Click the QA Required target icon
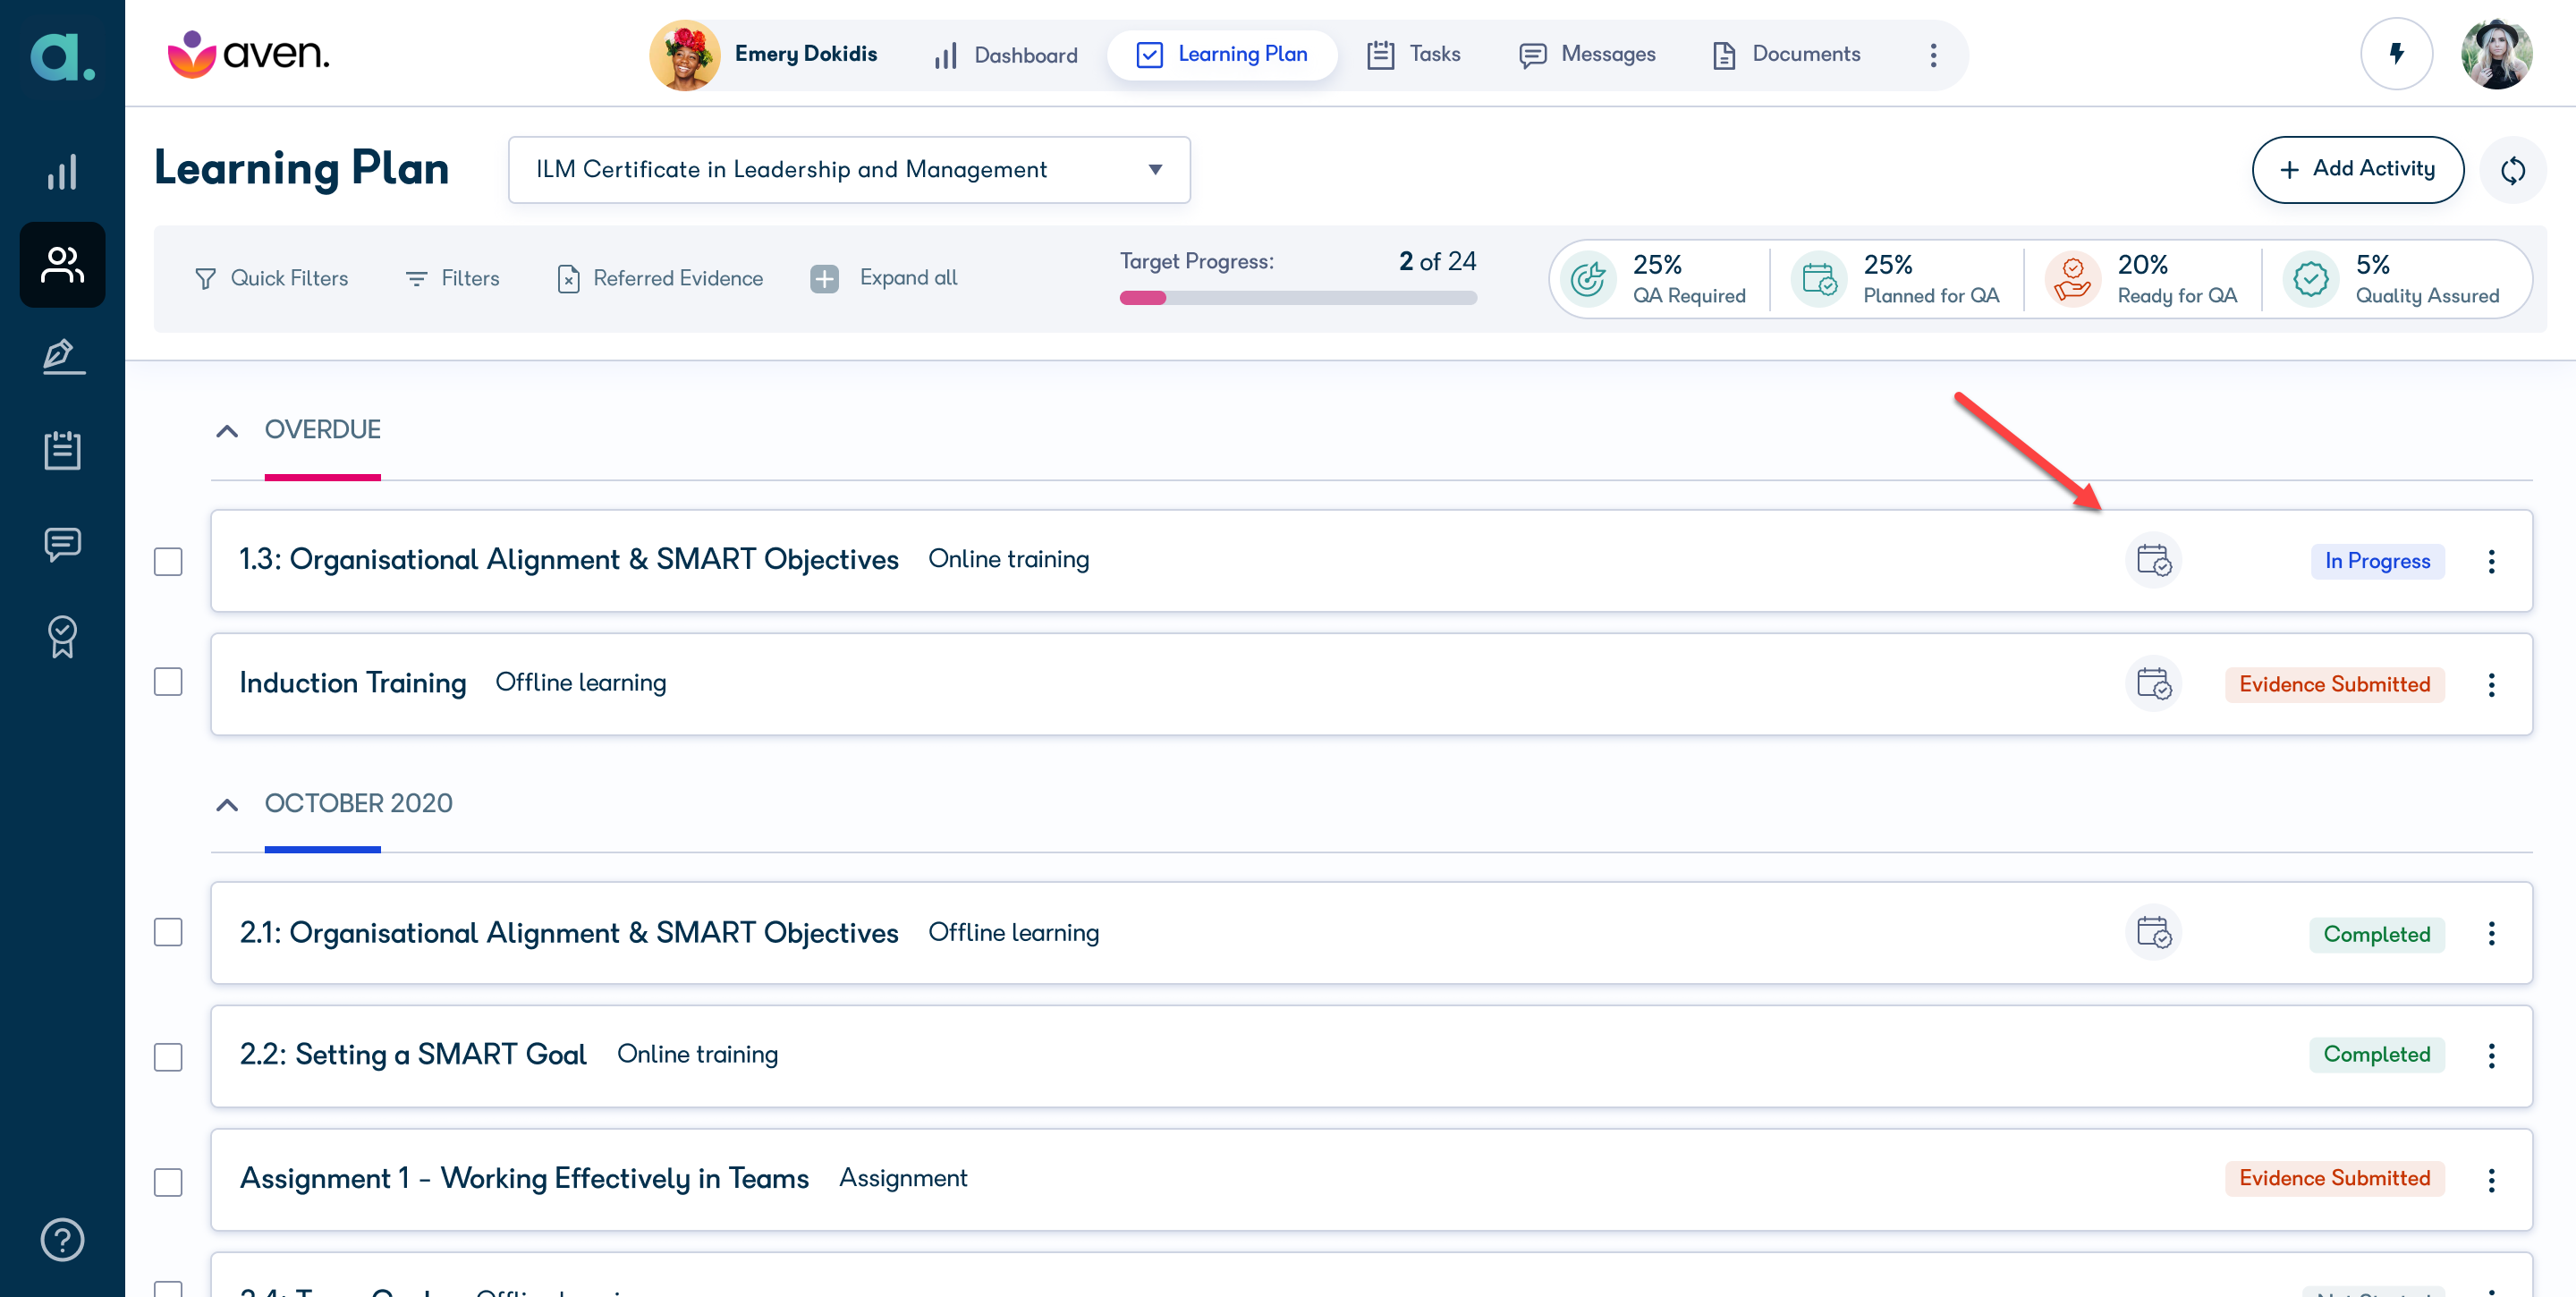Viewport: 2576px width, 1297px height. [x=1588, y=279]
